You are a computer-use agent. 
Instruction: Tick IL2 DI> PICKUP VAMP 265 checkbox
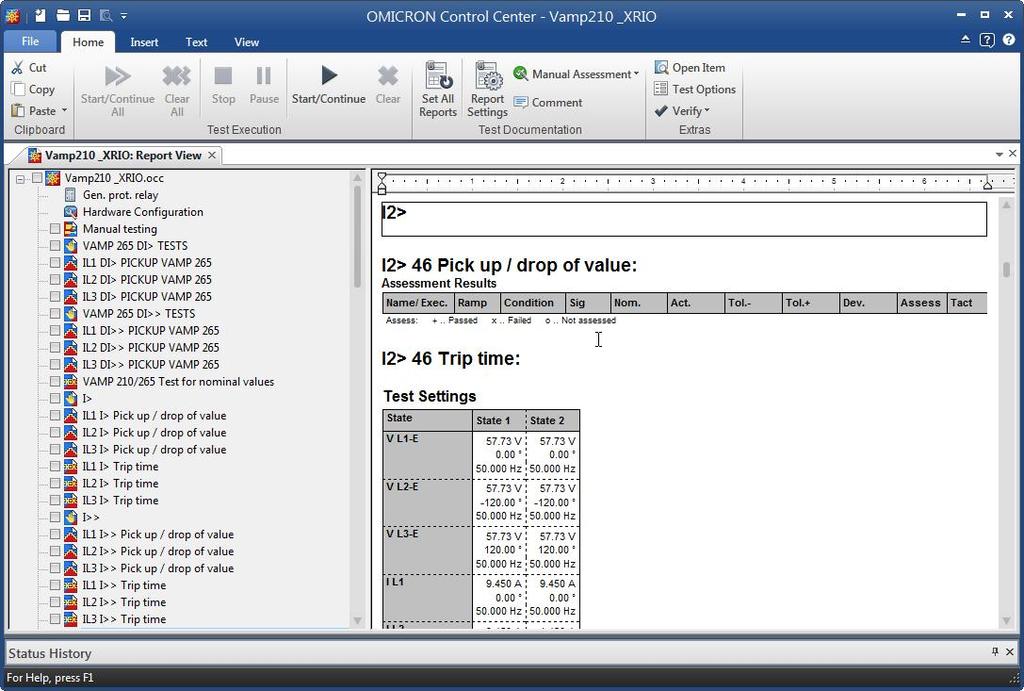55,280
